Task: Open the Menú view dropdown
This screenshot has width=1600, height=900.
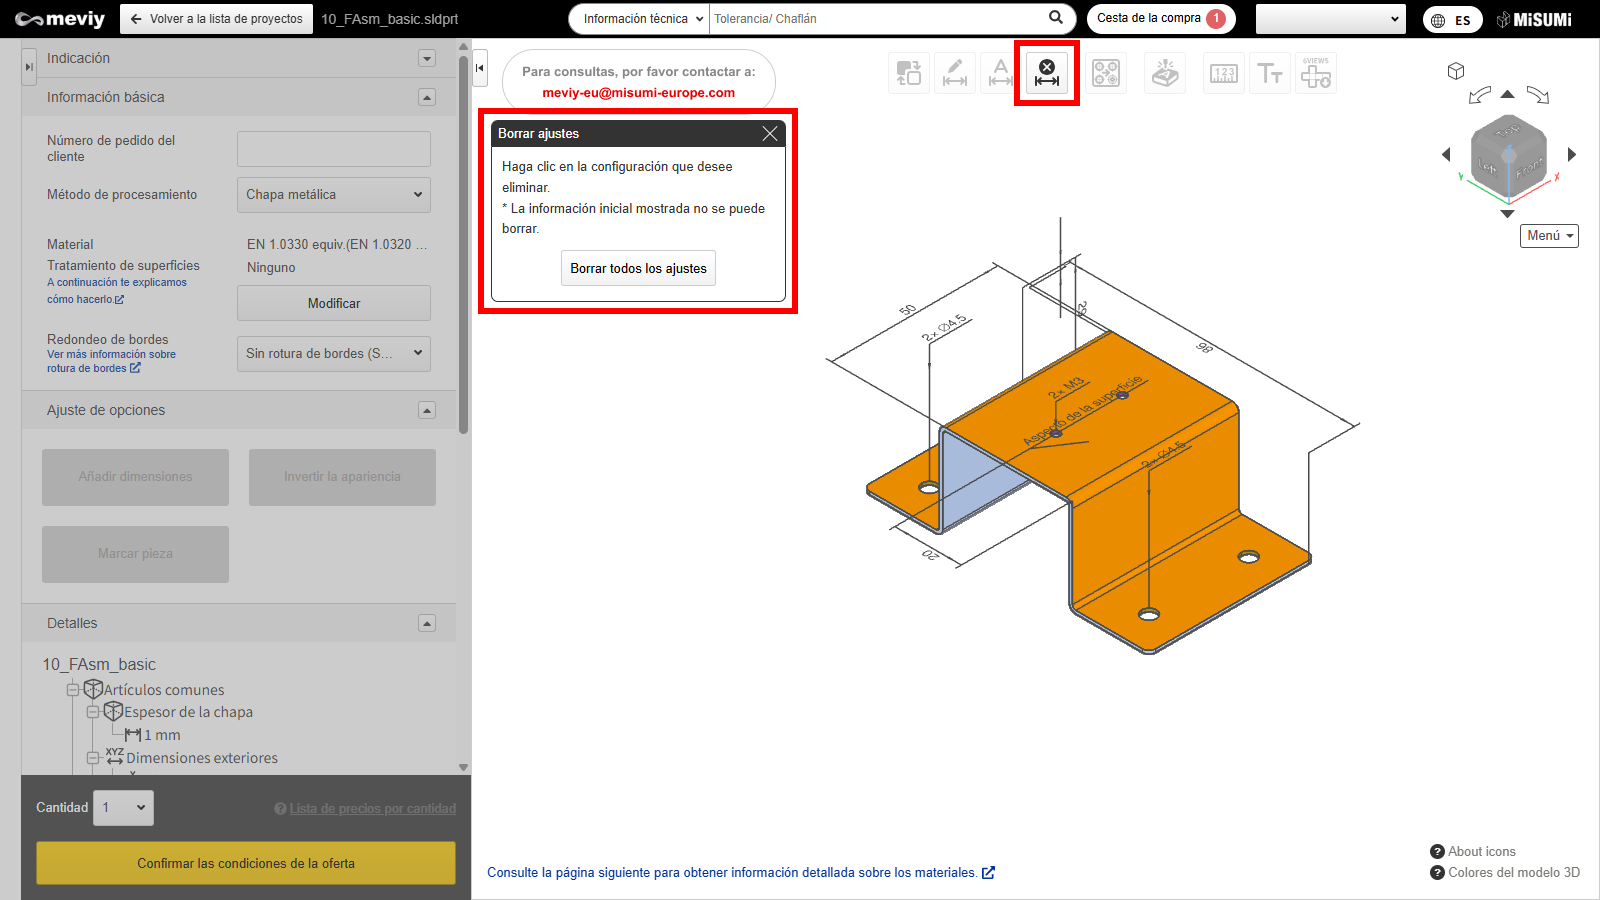Action: coord(1549,236)
